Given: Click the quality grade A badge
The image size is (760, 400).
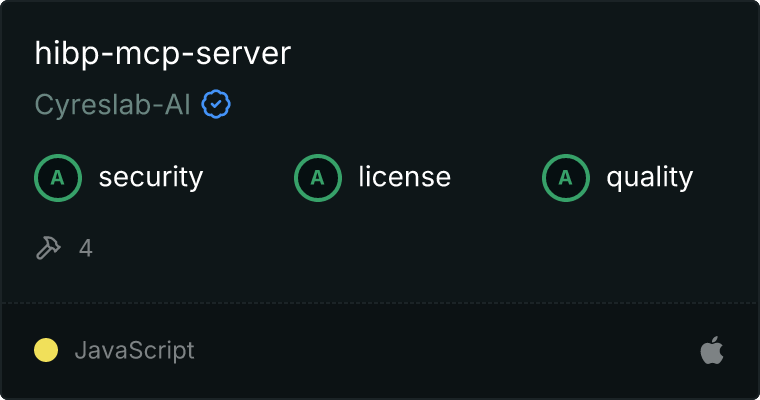Looking at the screenshot, I should pyautogui.click(x=566, y=178).
